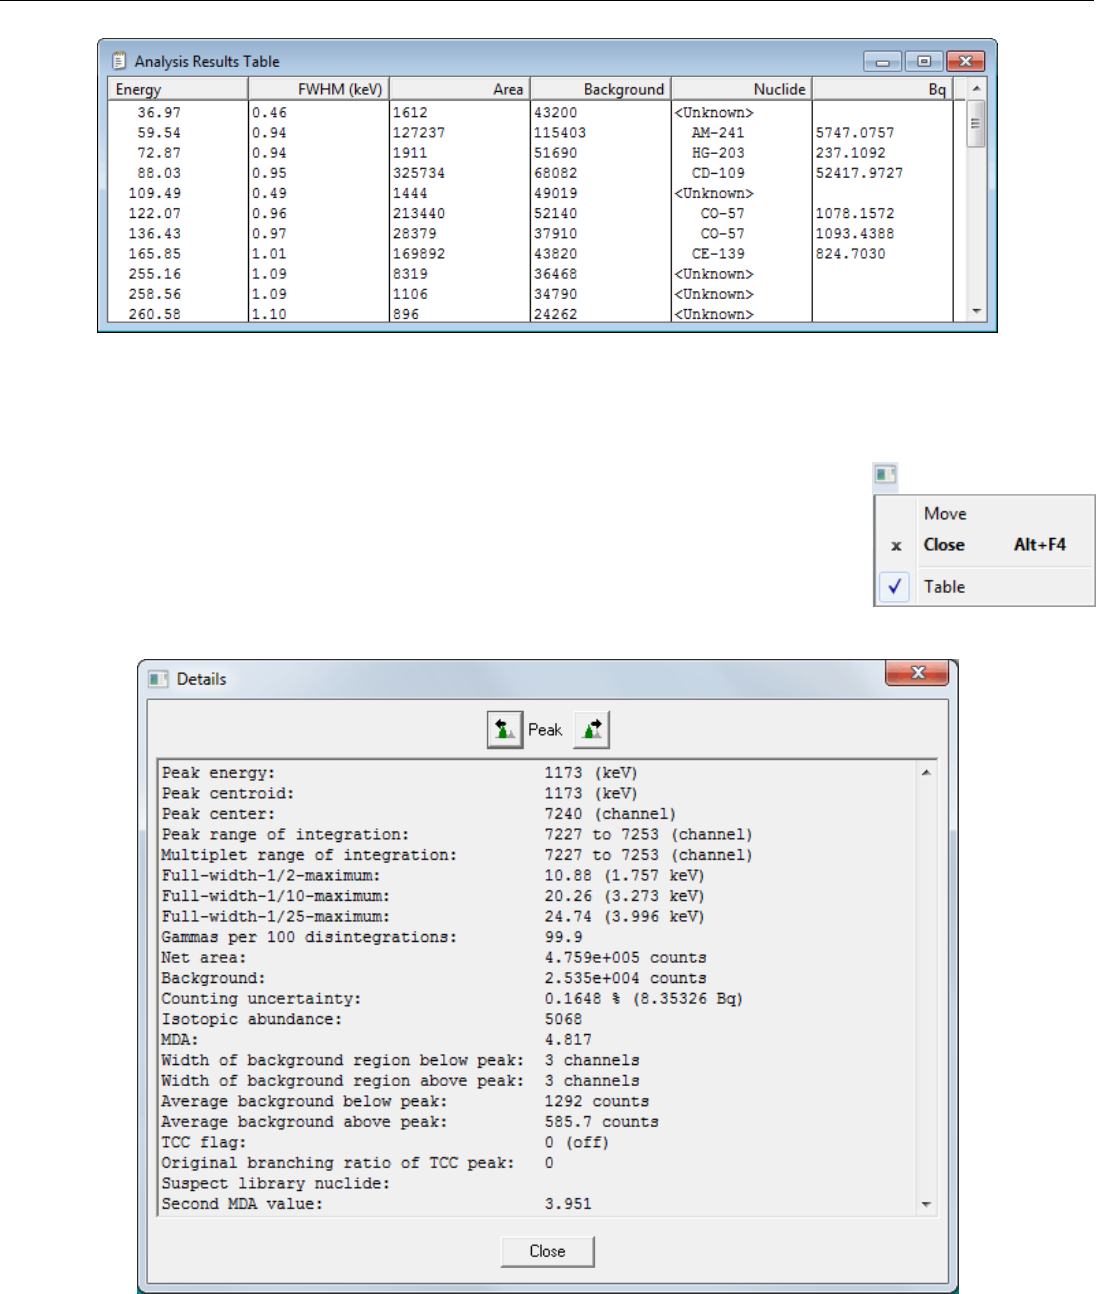Click the Bq column header
The image size is (1096, 1294).
[883, 89]
